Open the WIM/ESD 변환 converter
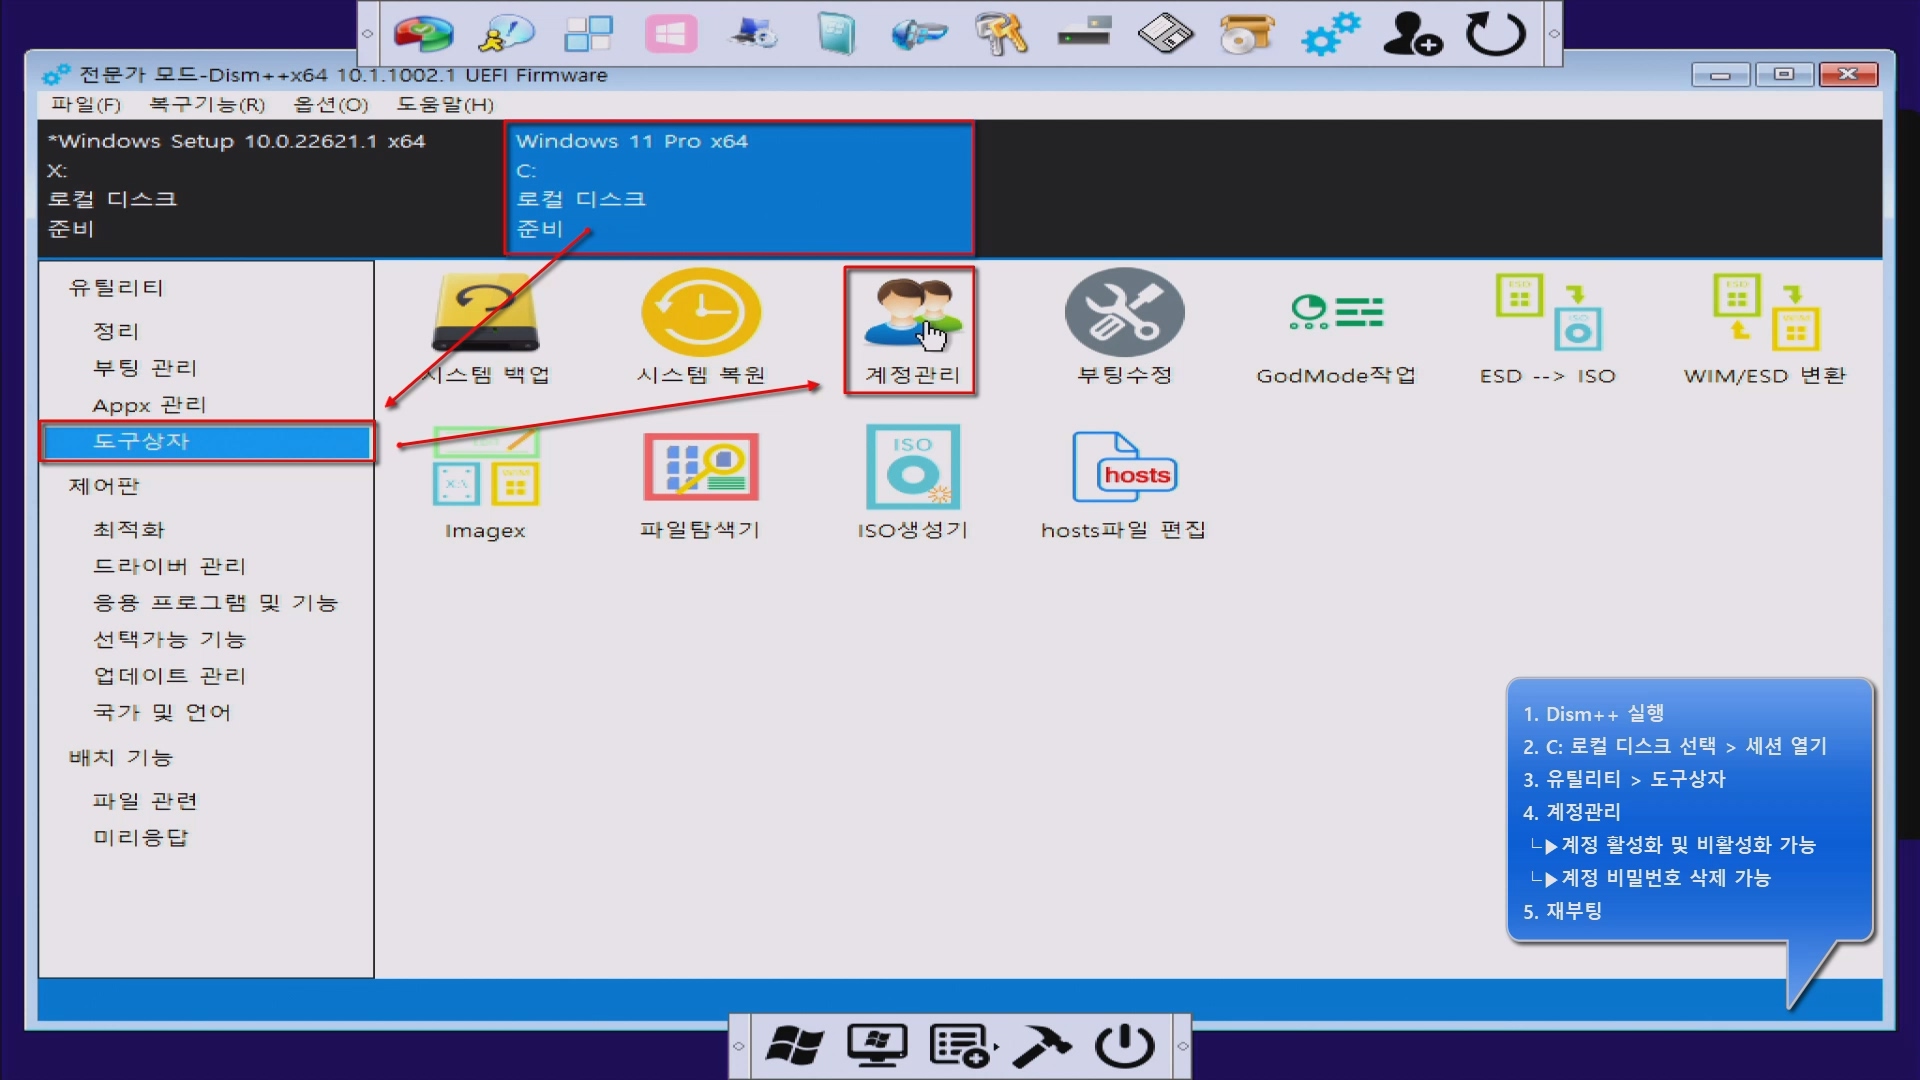The width and height of the screenshot is (1920, 1080). (x=1764, y=330)
